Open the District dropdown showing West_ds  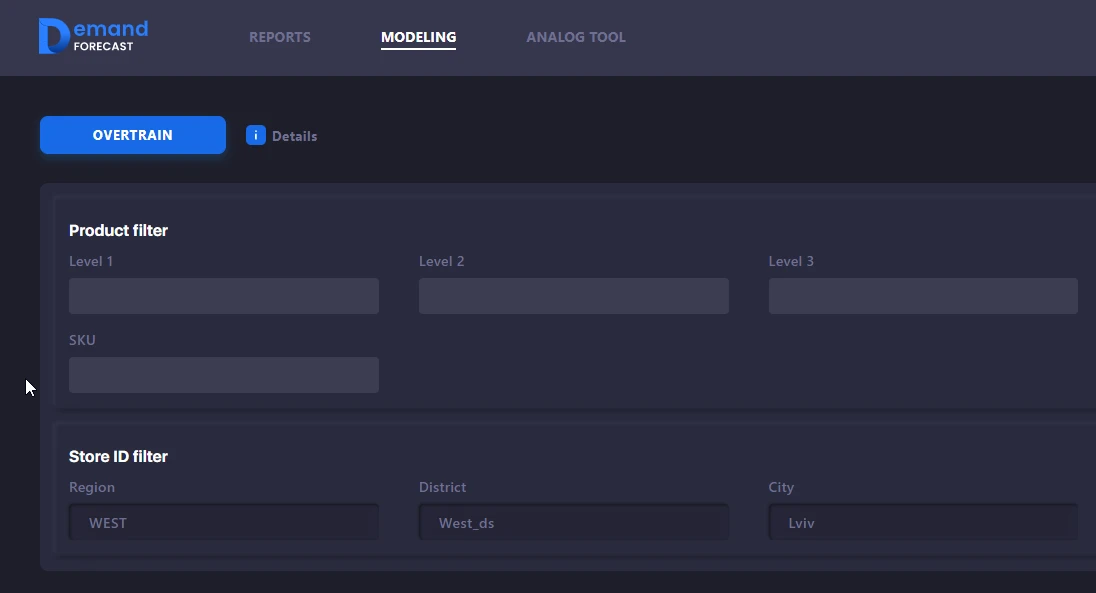(574, 522)
